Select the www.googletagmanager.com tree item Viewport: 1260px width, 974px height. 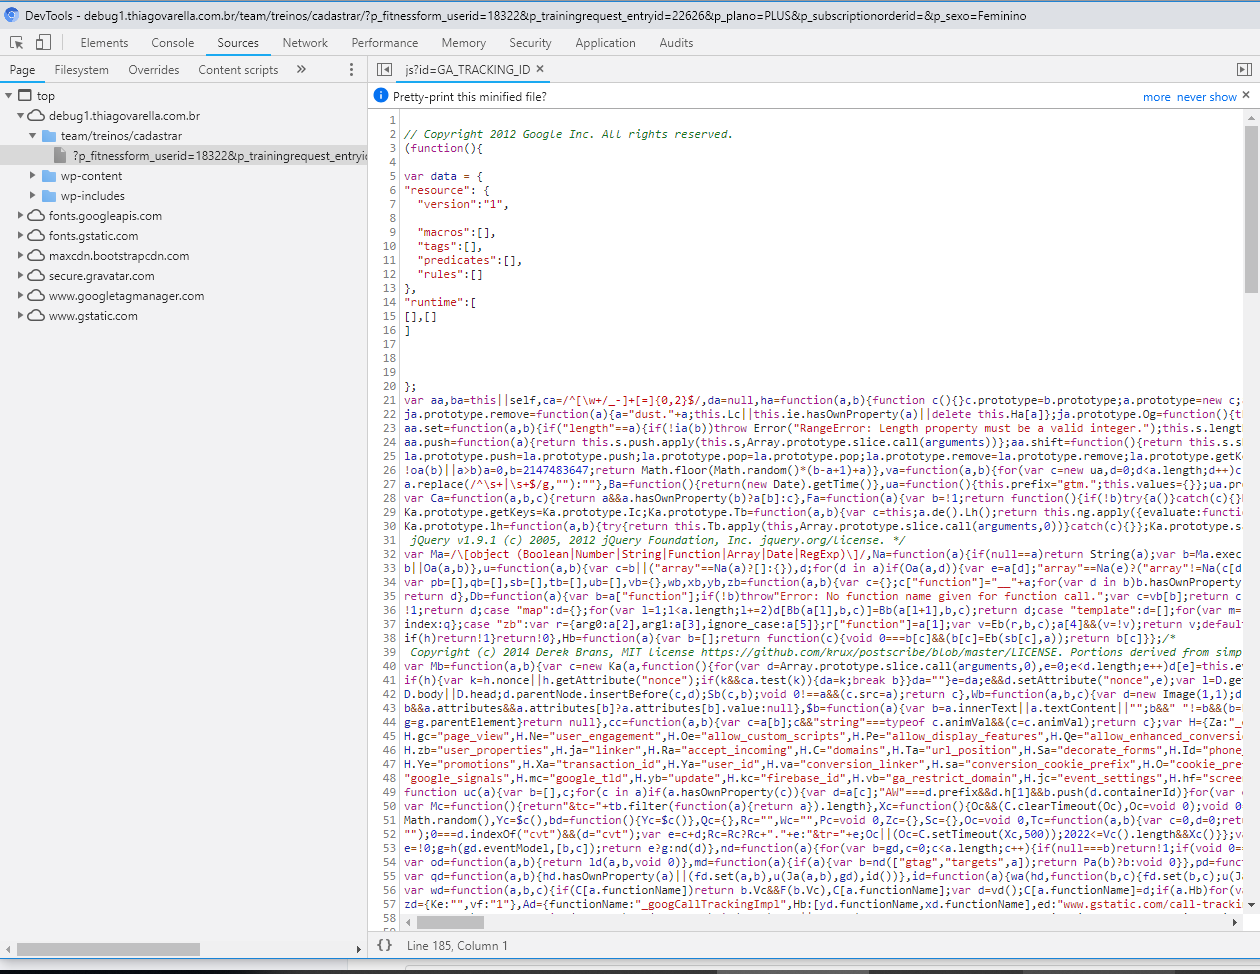pyautogui.click(x=126, y=296)
